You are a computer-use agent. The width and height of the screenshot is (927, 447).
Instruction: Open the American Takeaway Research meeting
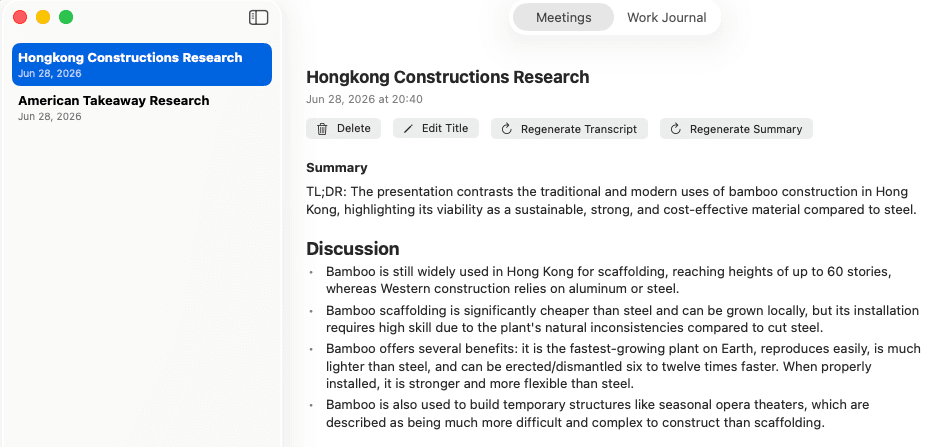pyautogui.click(x=142, y=108)
